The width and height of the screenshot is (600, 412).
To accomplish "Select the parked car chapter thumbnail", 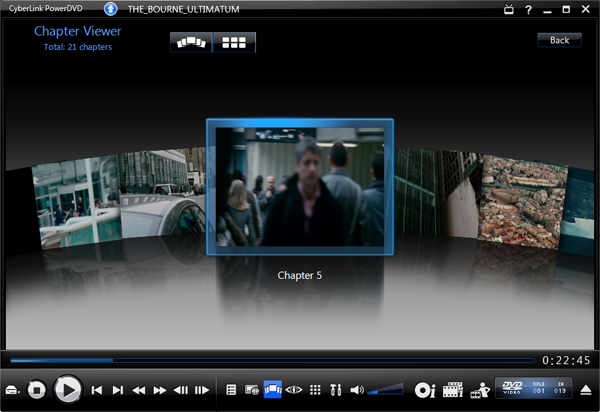I will click(x=163, y=193).
